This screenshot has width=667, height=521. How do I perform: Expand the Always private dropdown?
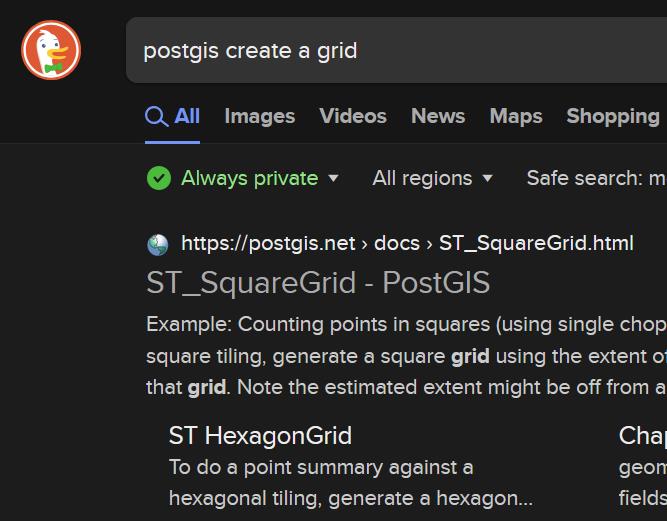pos(258,178)
